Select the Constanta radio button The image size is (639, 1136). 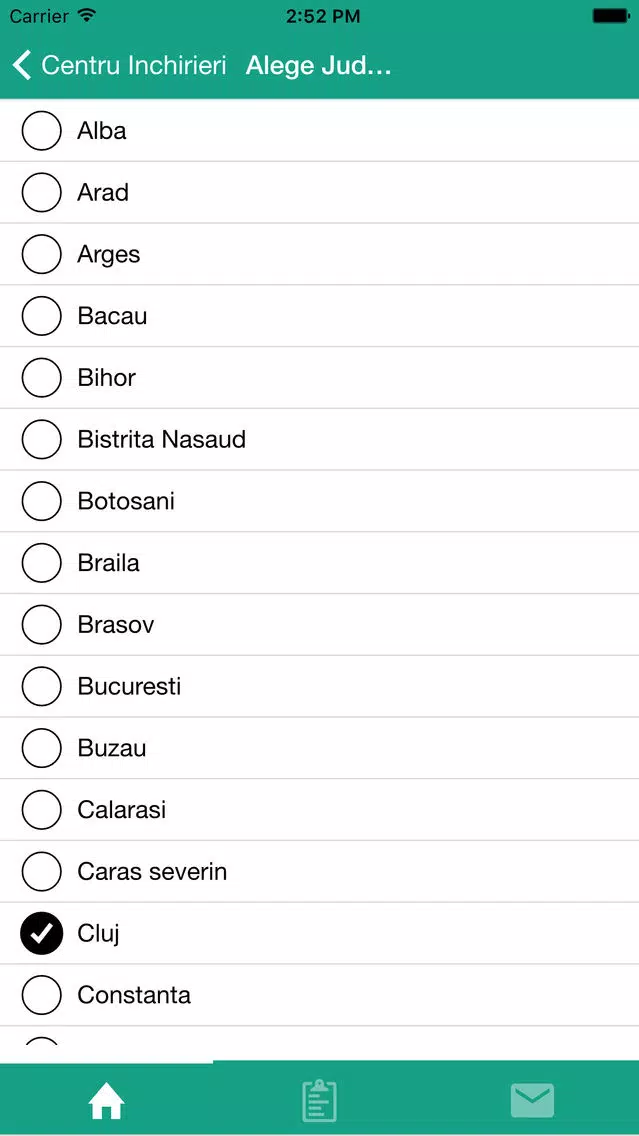[x=41, y=995]
